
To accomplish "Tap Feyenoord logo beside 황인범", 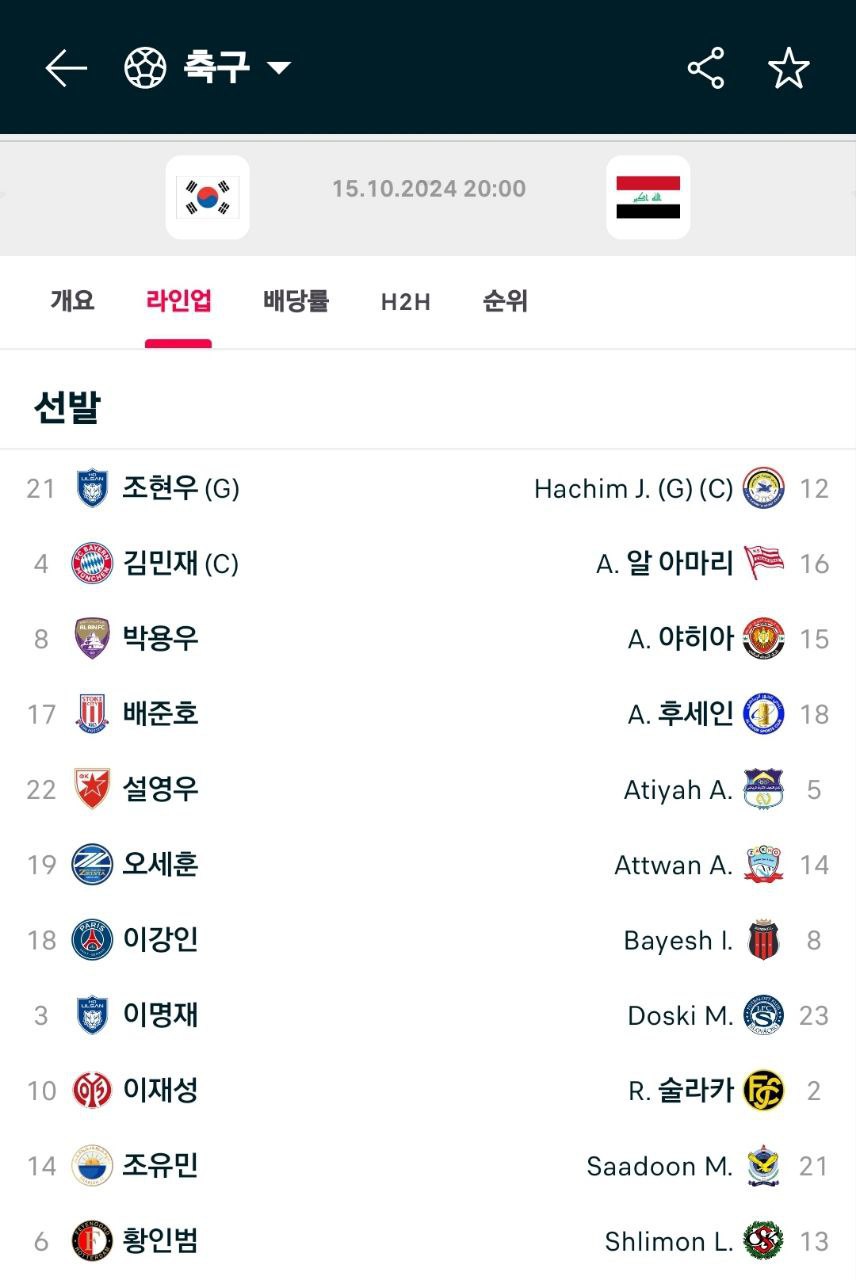I will pyautogui.click(x=92, y=1241).
